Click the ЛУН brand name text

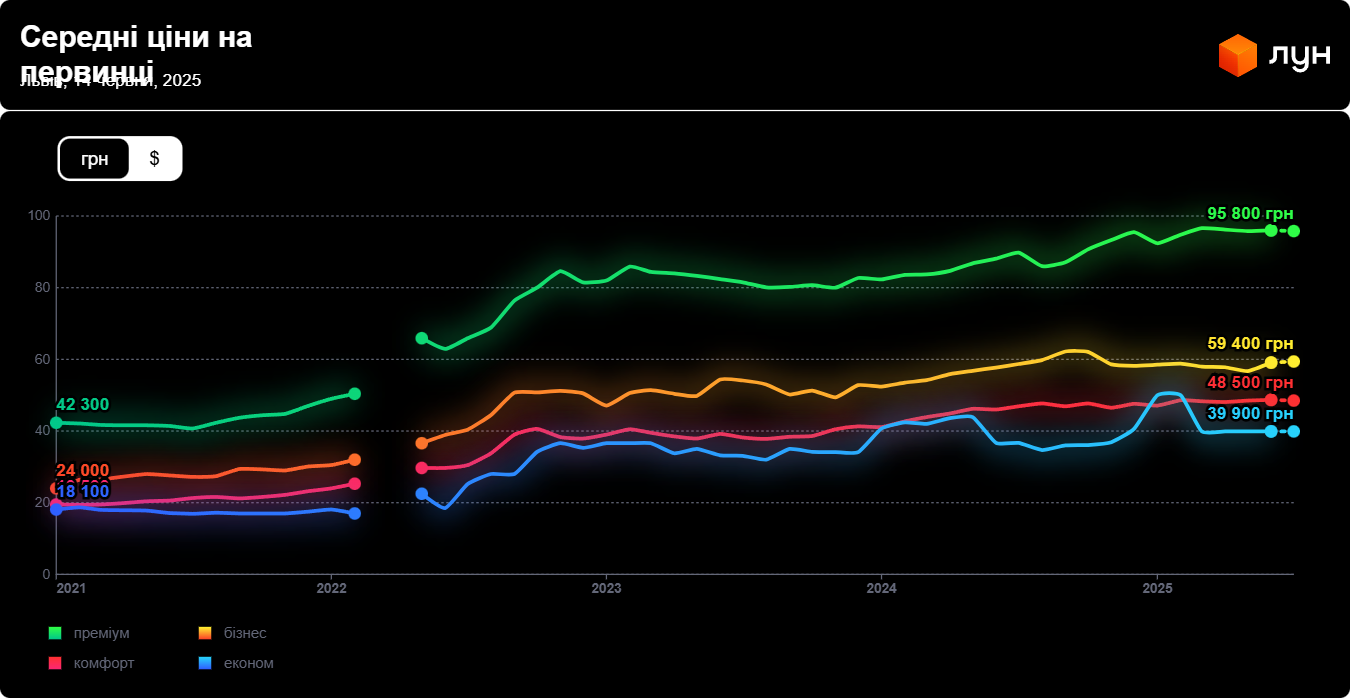click(x=1299, y=56)
